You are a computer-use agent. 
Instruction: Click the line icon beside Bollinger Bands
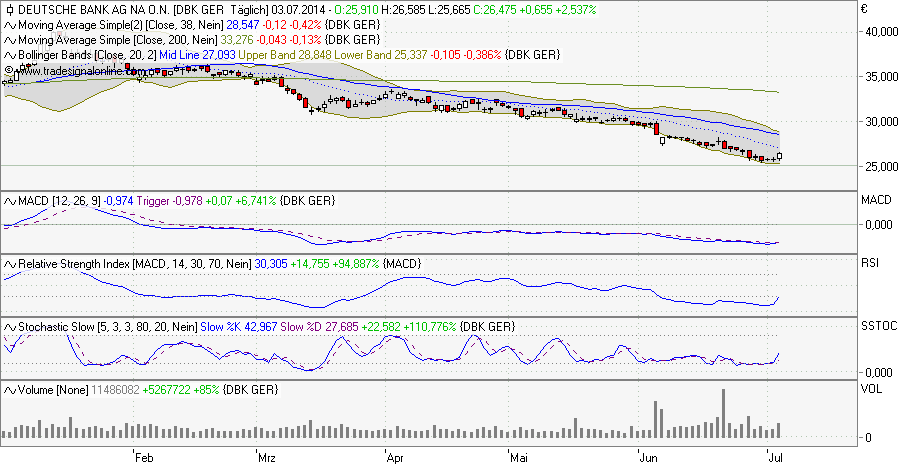[x=10, y=55]
